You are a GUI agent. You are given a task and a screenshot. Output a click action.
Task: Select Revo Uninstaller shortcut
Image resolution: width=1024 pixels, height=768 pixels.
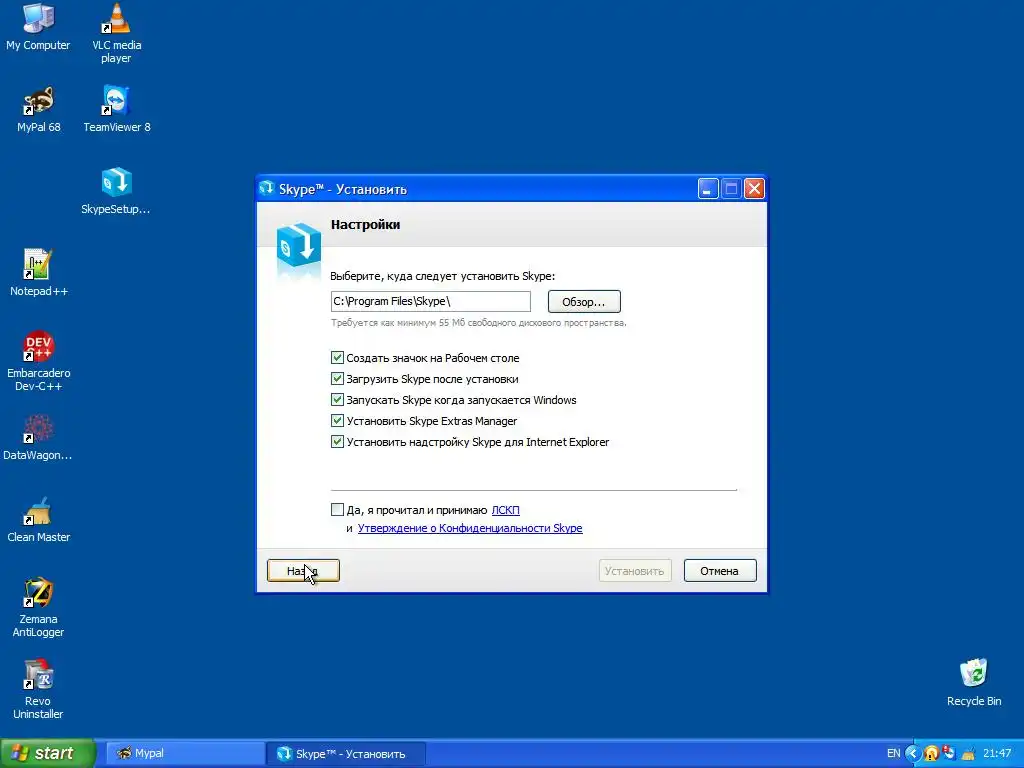(38, 690)
